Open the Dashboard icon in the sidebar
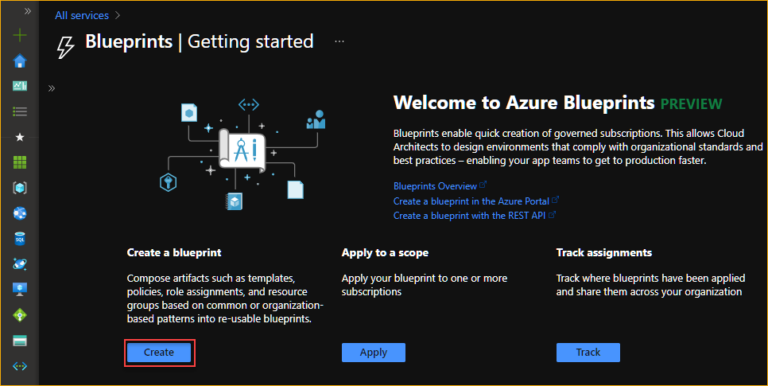The image size is (768, 386). (20, 86)
